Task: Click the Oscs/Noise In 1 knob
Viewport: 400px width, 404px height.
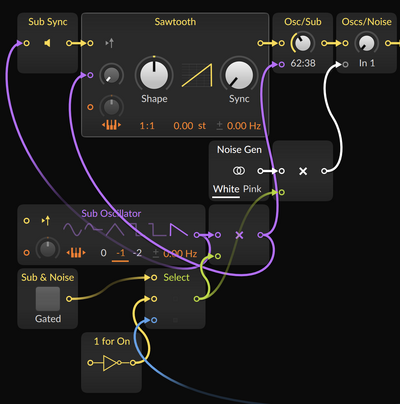Action: point(367,43)
